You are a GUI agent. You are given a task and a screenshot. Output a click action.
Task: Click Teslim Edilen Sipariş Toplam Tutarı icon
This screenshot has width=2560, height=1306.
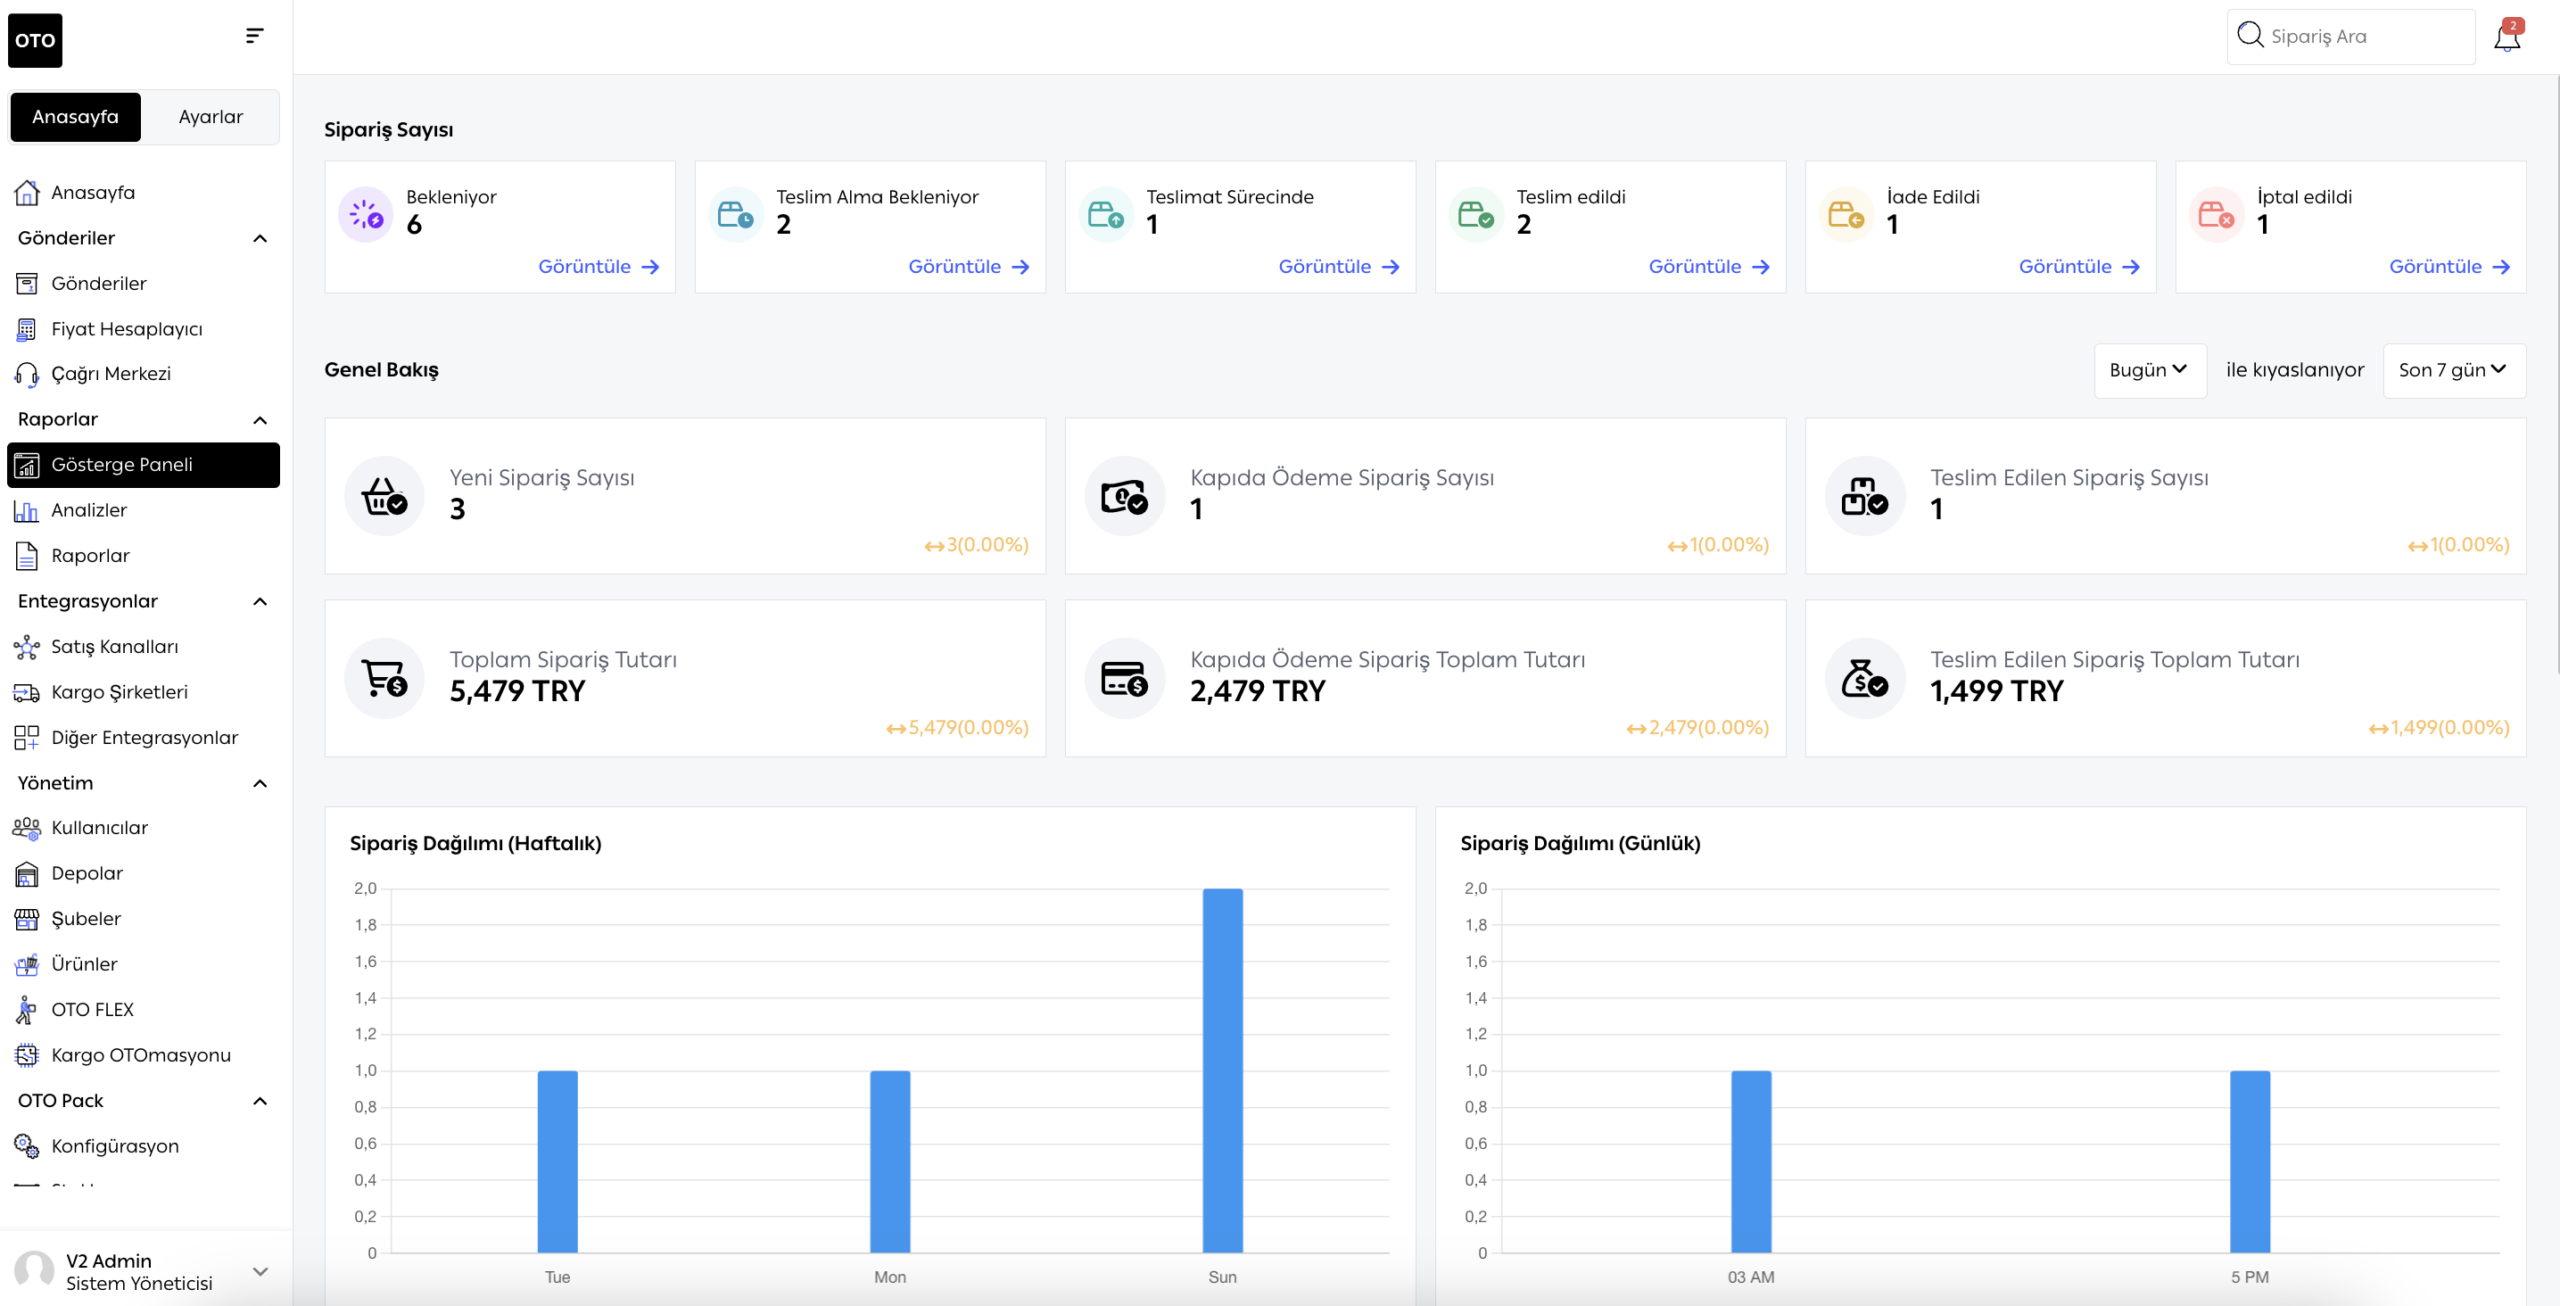pos(1865,678)
